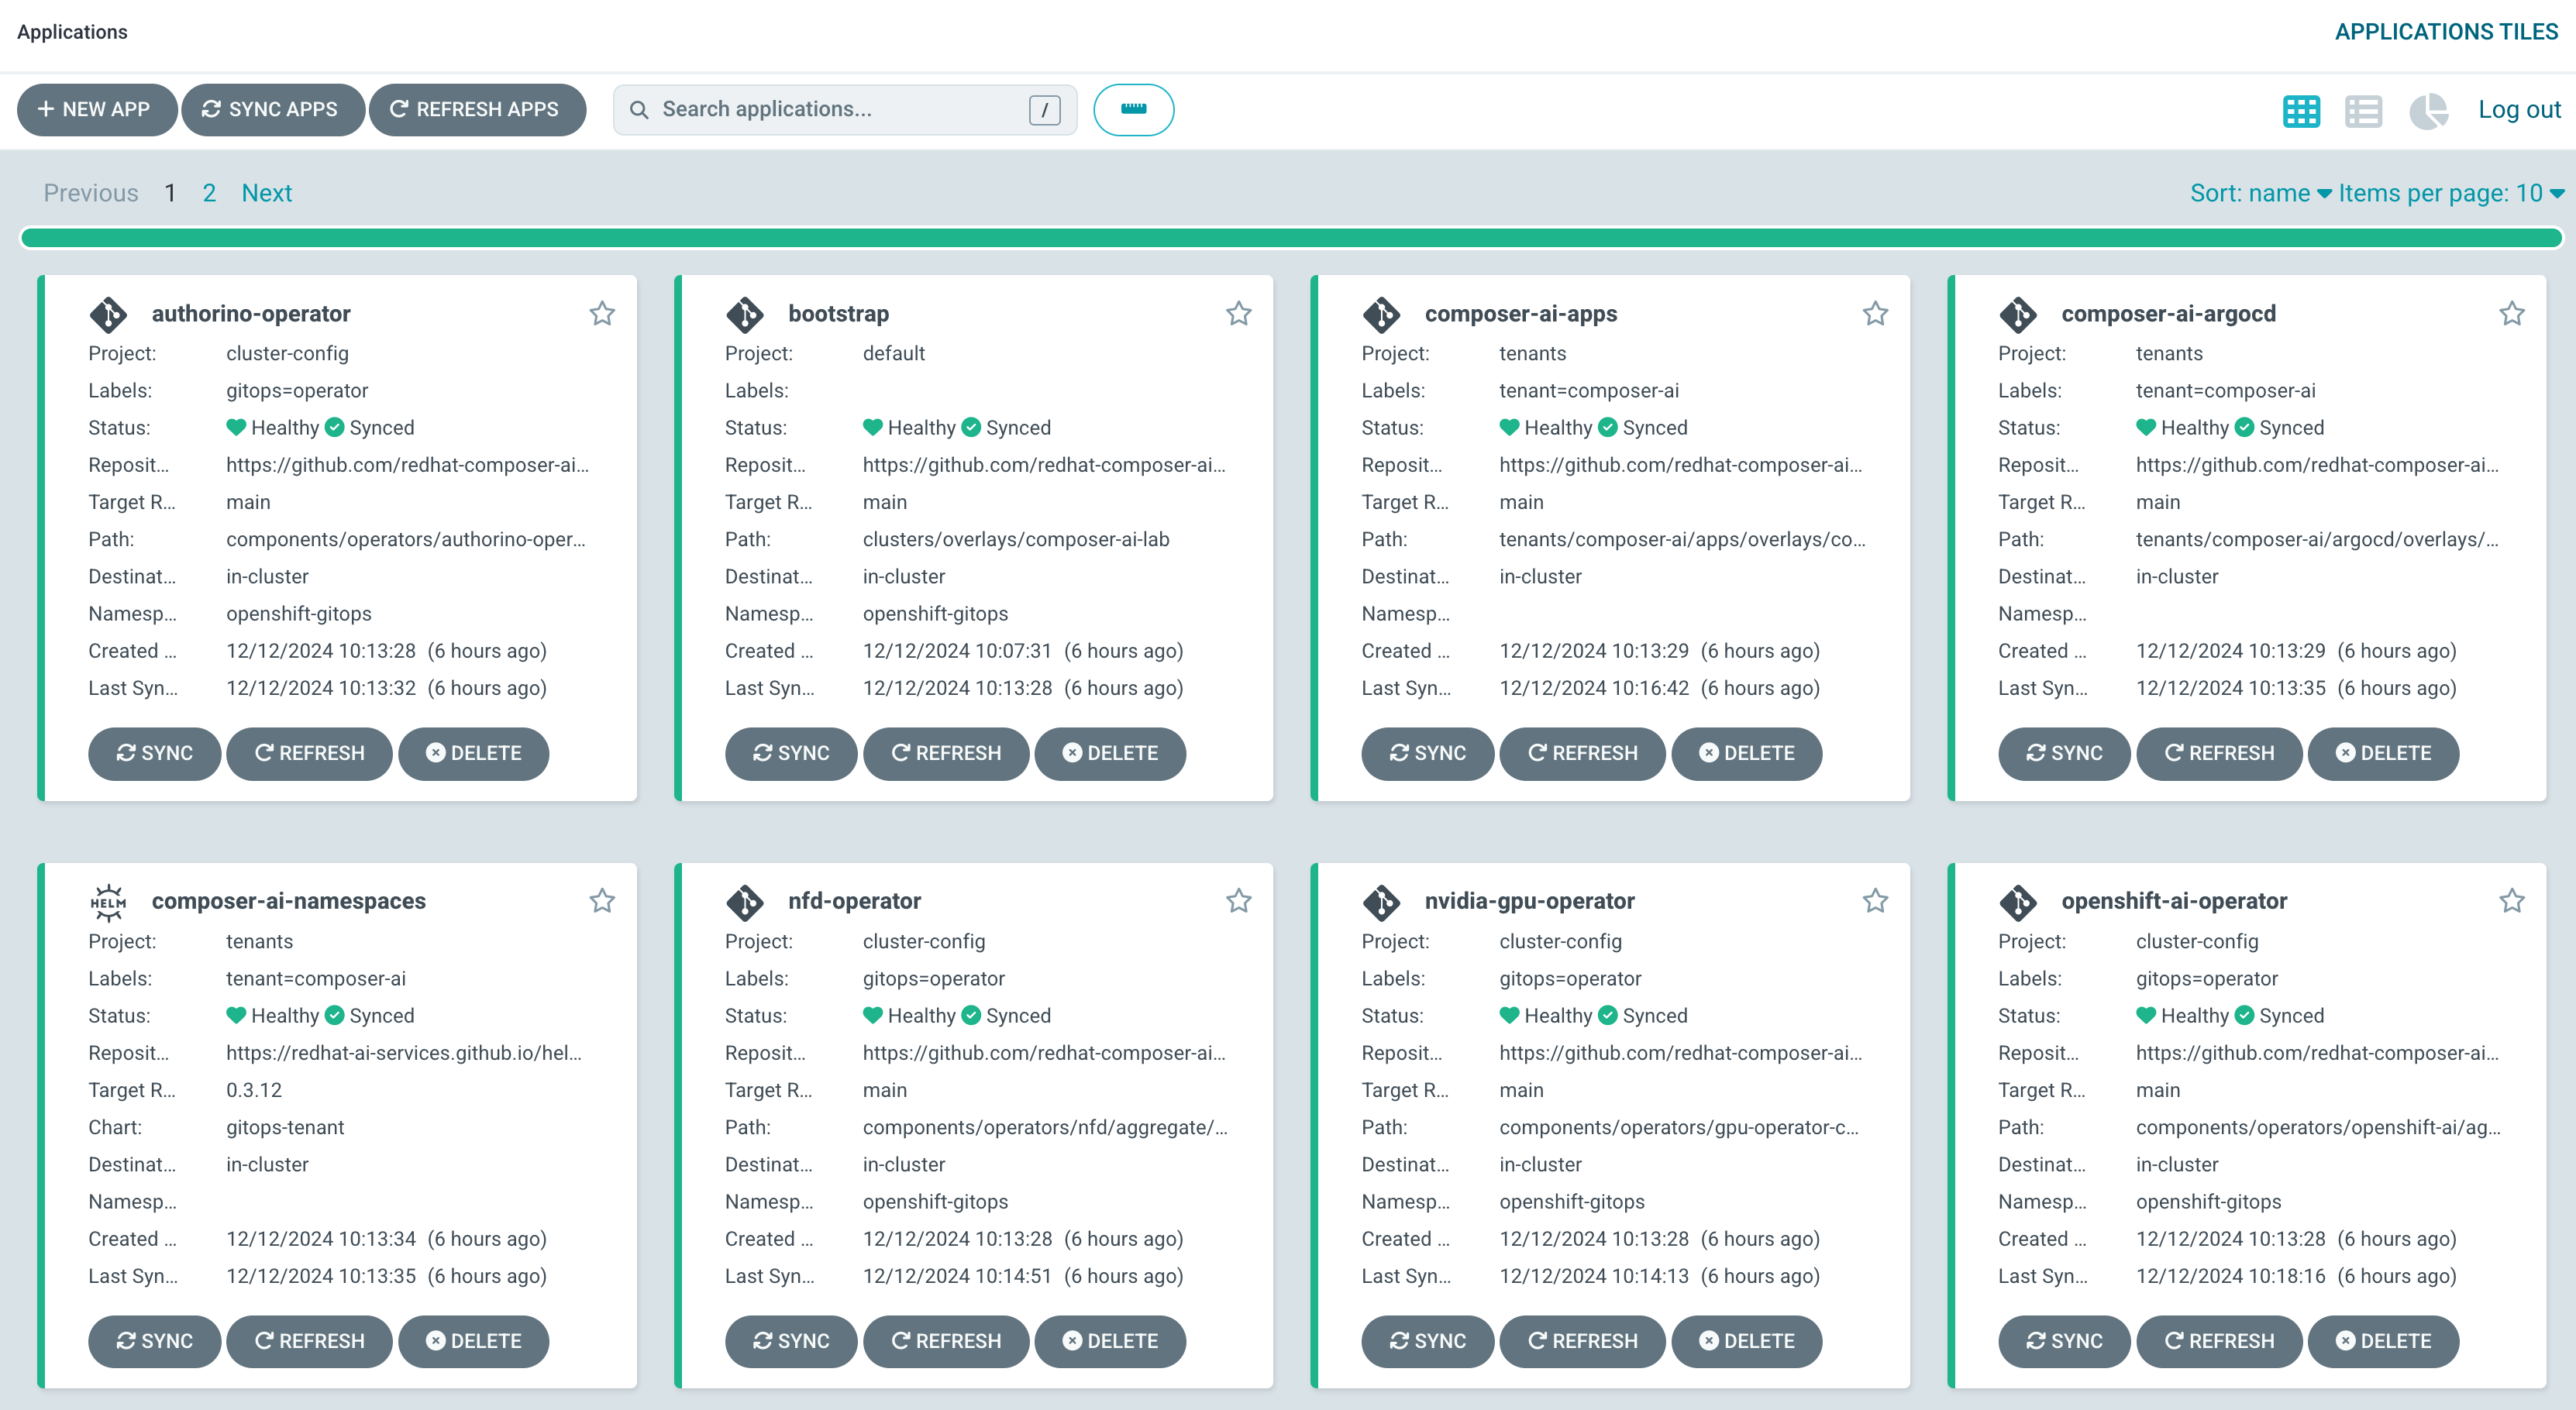The width and height of the screenshot is (2576, 1410).
Task: Click Healthy heart icon on nfd-operator
Action: pyautogui.click(x=873, y=1015)
